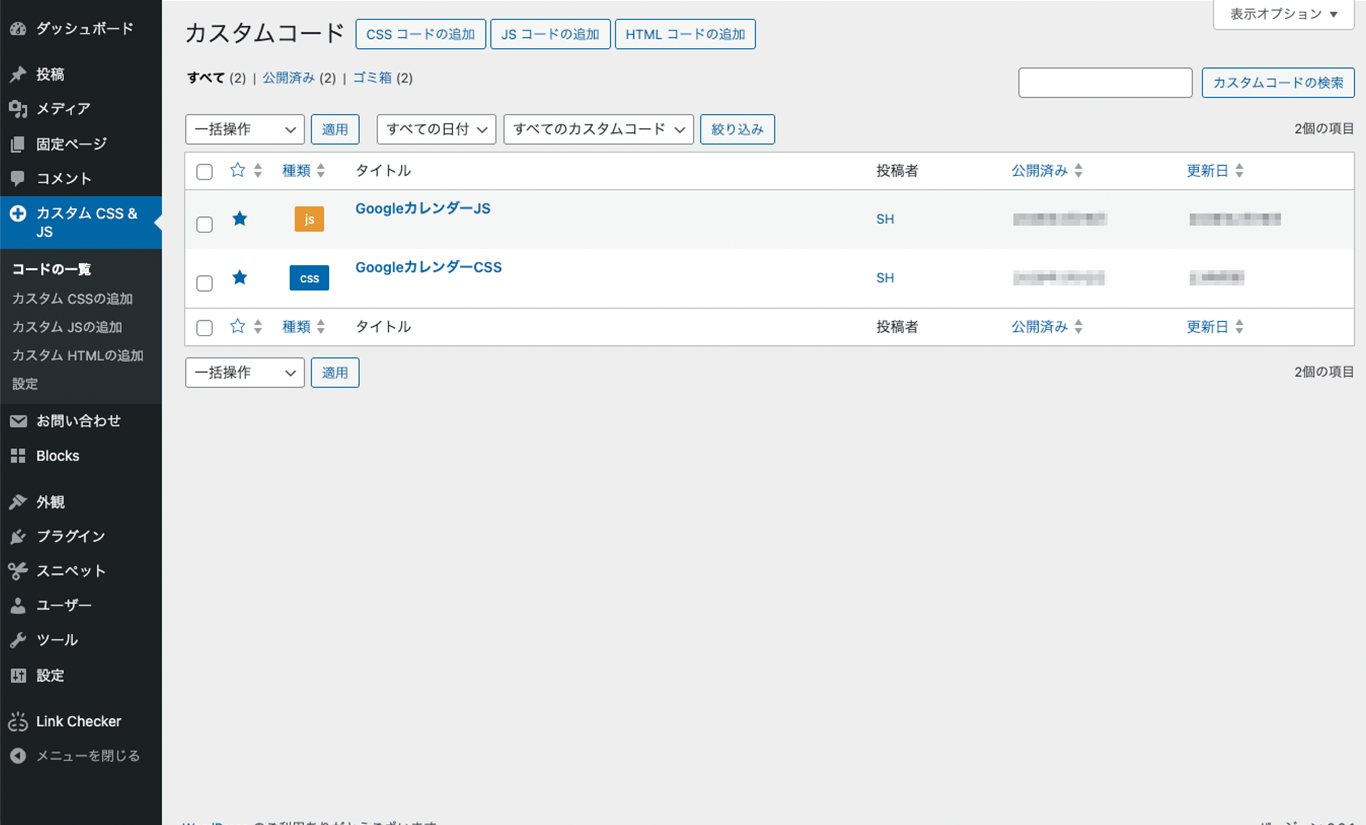Viewport: 1366px width, 825px height.
Task: Click the star icon in table header
Action: click(x=237, y=171)
